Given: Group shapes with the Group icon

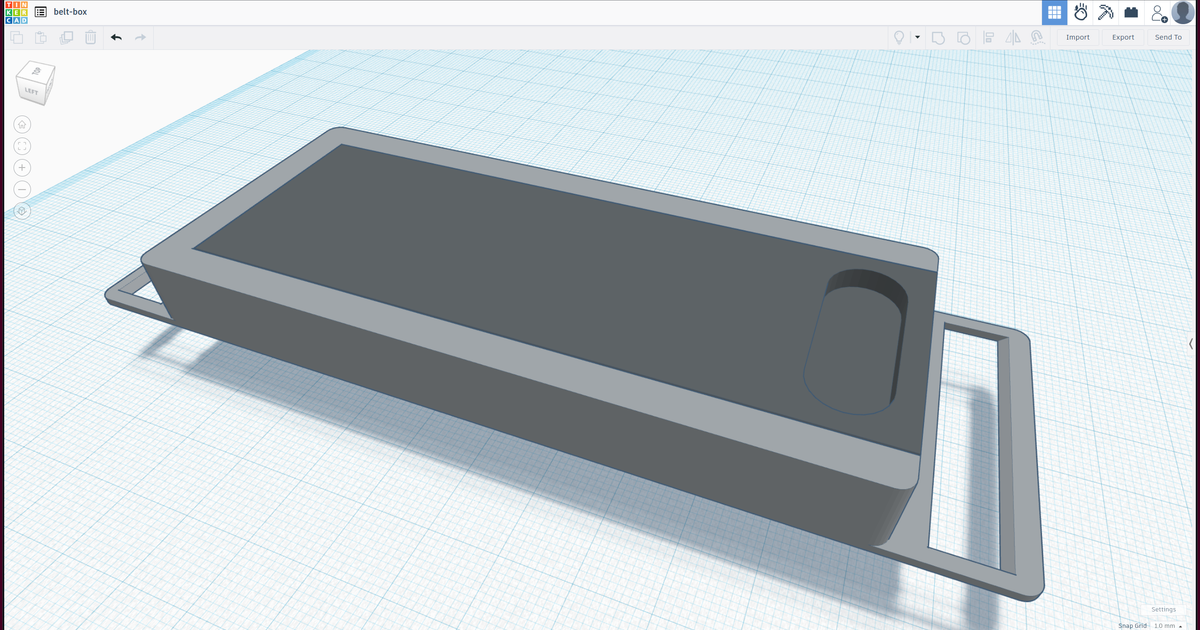Looking at the screenshot, I should pos(938,37).
